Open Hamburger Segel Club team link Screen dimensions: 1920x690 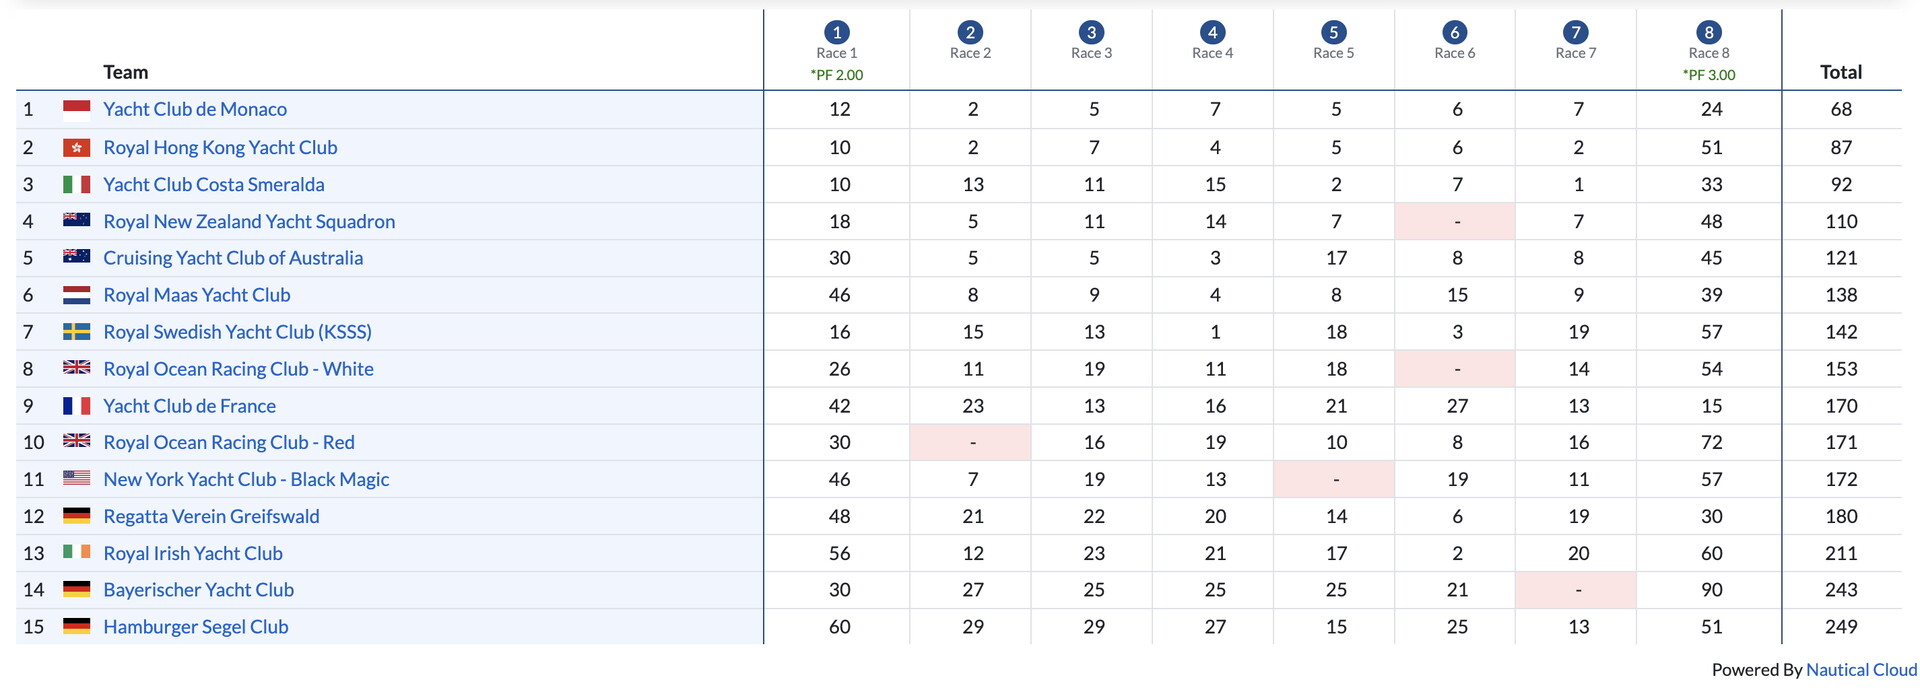(x=196, y=627)
